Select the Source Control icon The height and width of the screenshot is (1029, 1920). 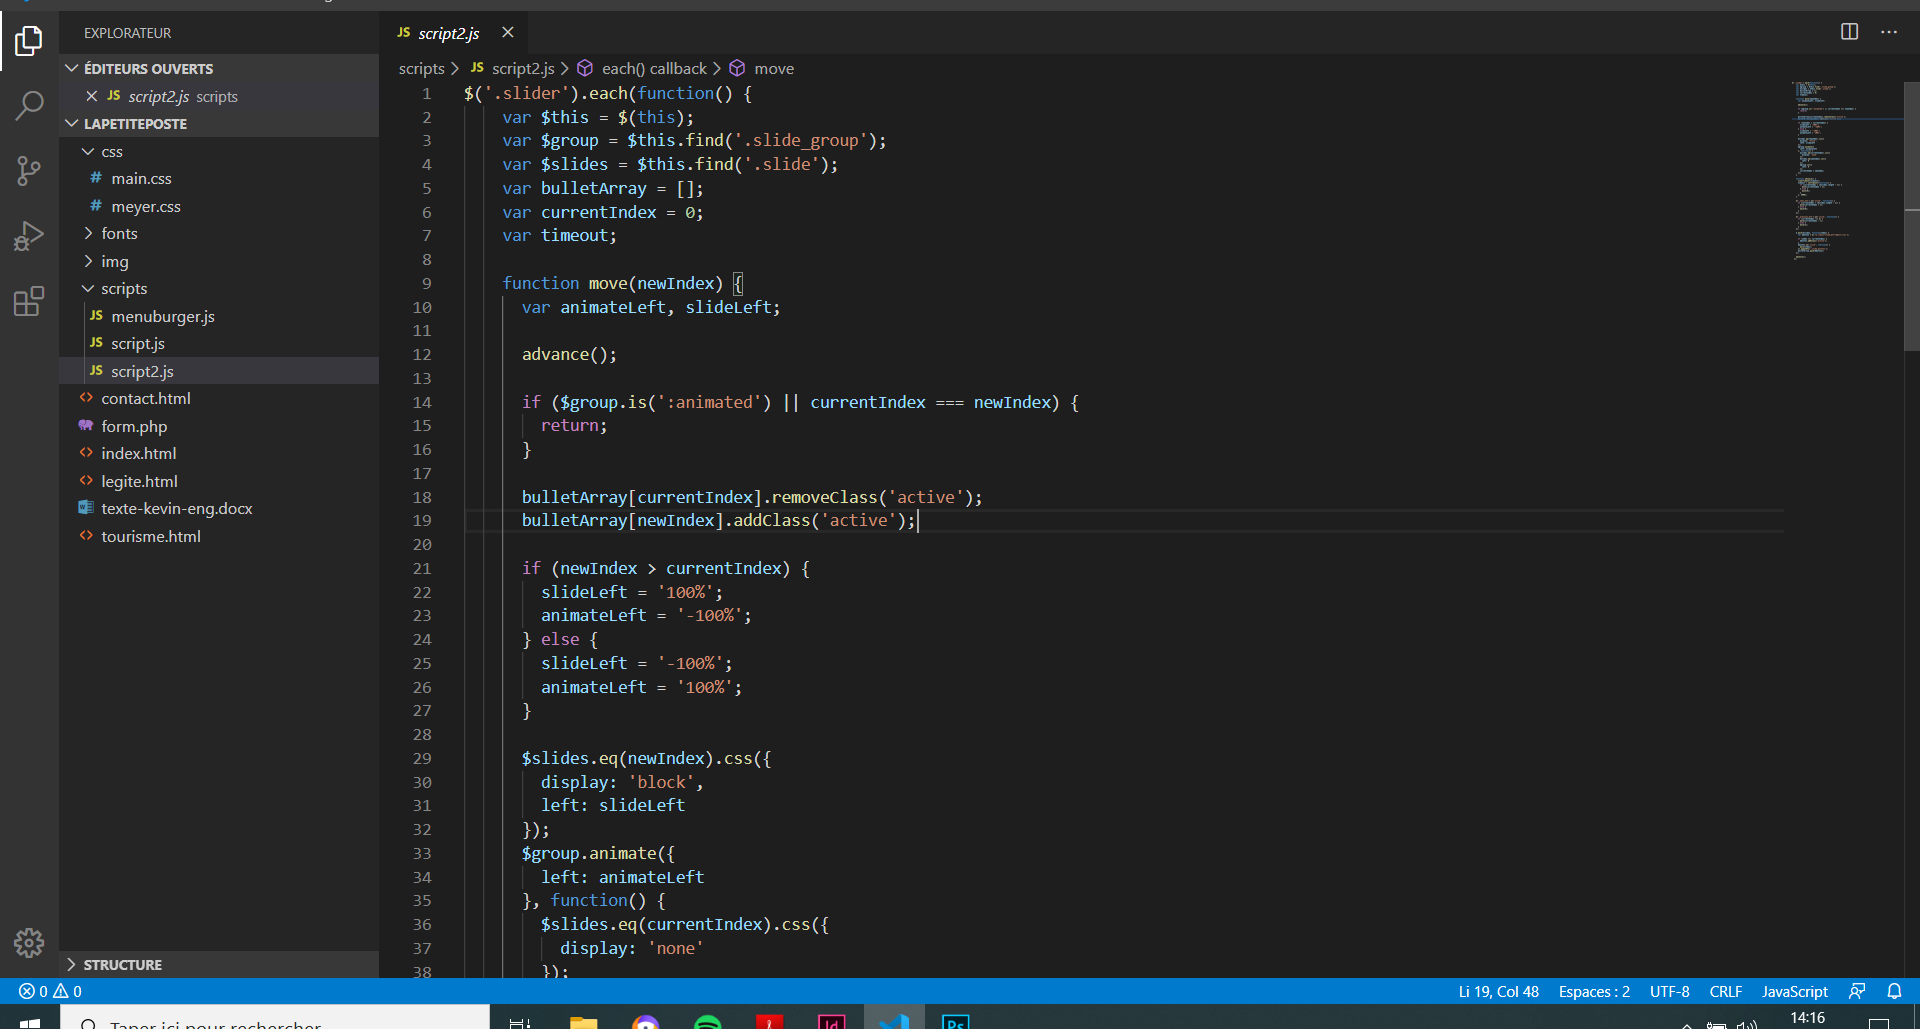(x=29, y=171)
